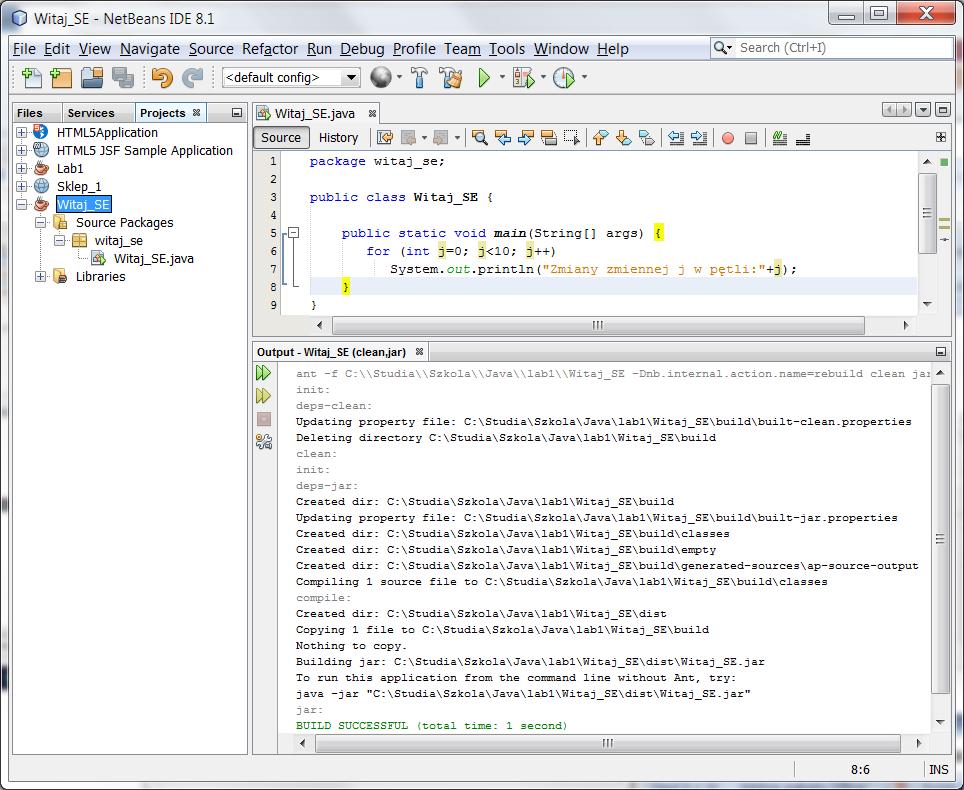Open the Refactor menu
Image resolution: width=964 pixels, height=790 pixels.
pos(270,49)
